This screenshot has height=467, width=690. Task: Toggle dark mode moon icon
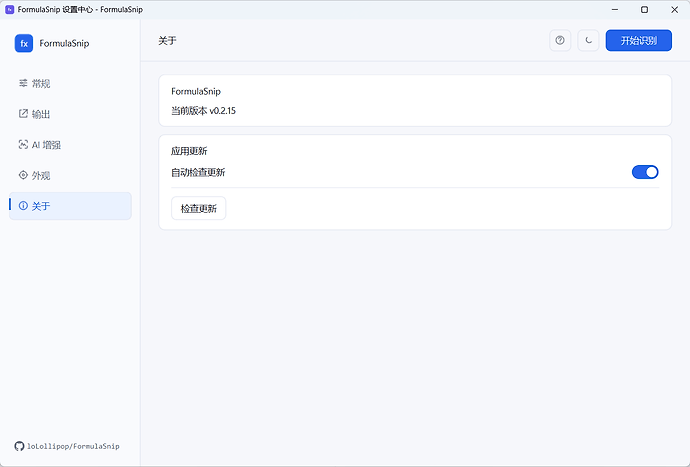click(588, 40)
